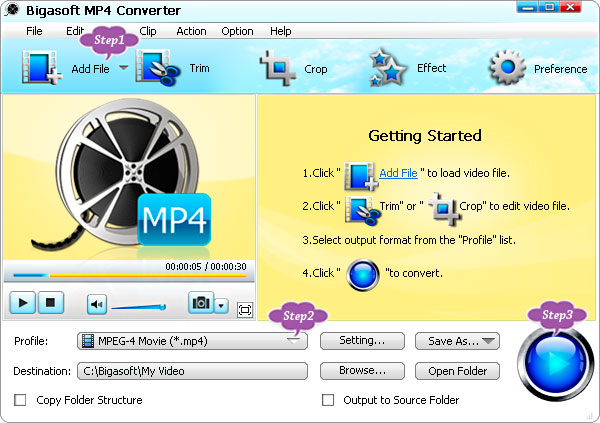Screen dimensions: 600x423
Task: Open the Edit menu
Action: (x=75, y=31)
